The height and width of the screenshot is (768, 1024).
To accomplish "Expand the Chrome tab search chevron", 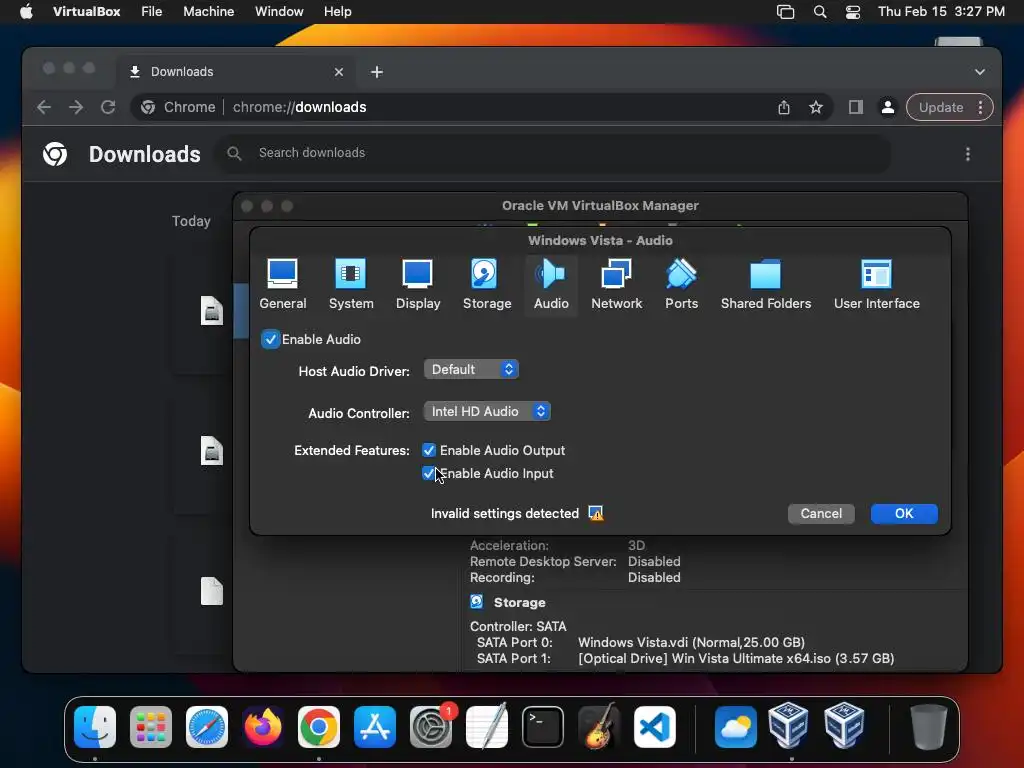I will [980, 72].
